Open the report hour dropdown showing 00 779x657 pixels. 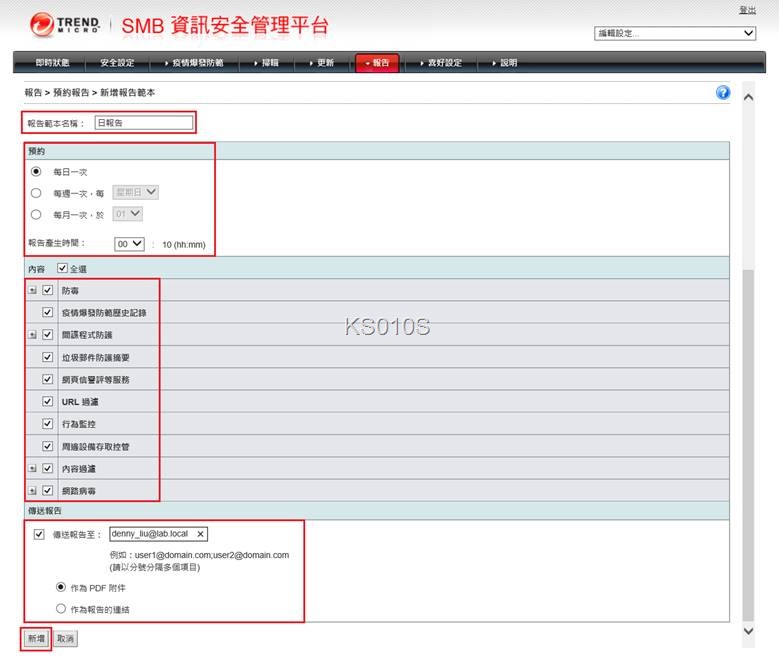(x=129, y=244)
